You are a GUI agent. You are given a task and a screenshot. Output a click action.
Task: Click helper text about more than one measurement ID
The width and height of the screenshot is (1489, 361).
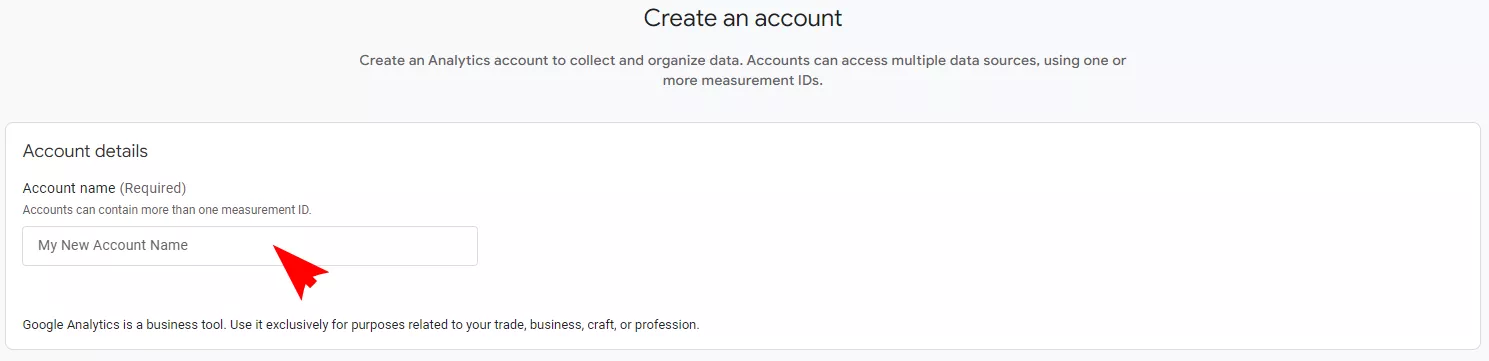coord(167,210)
